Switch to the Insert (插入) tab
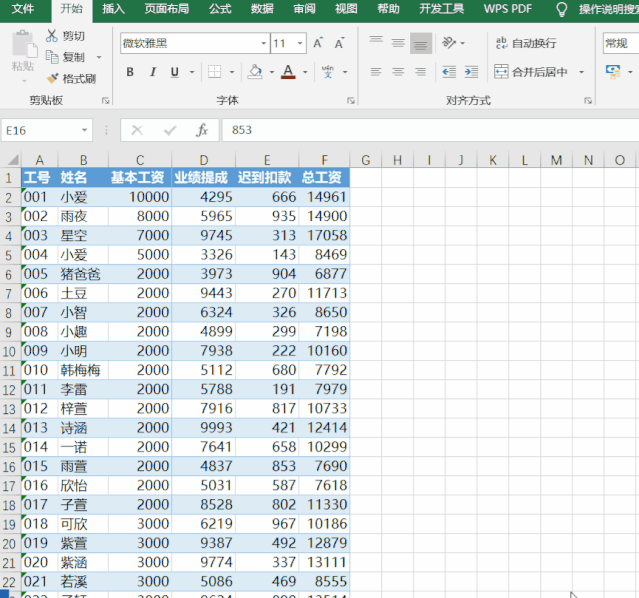Screen dimensions: 639x598 [113, 9]
